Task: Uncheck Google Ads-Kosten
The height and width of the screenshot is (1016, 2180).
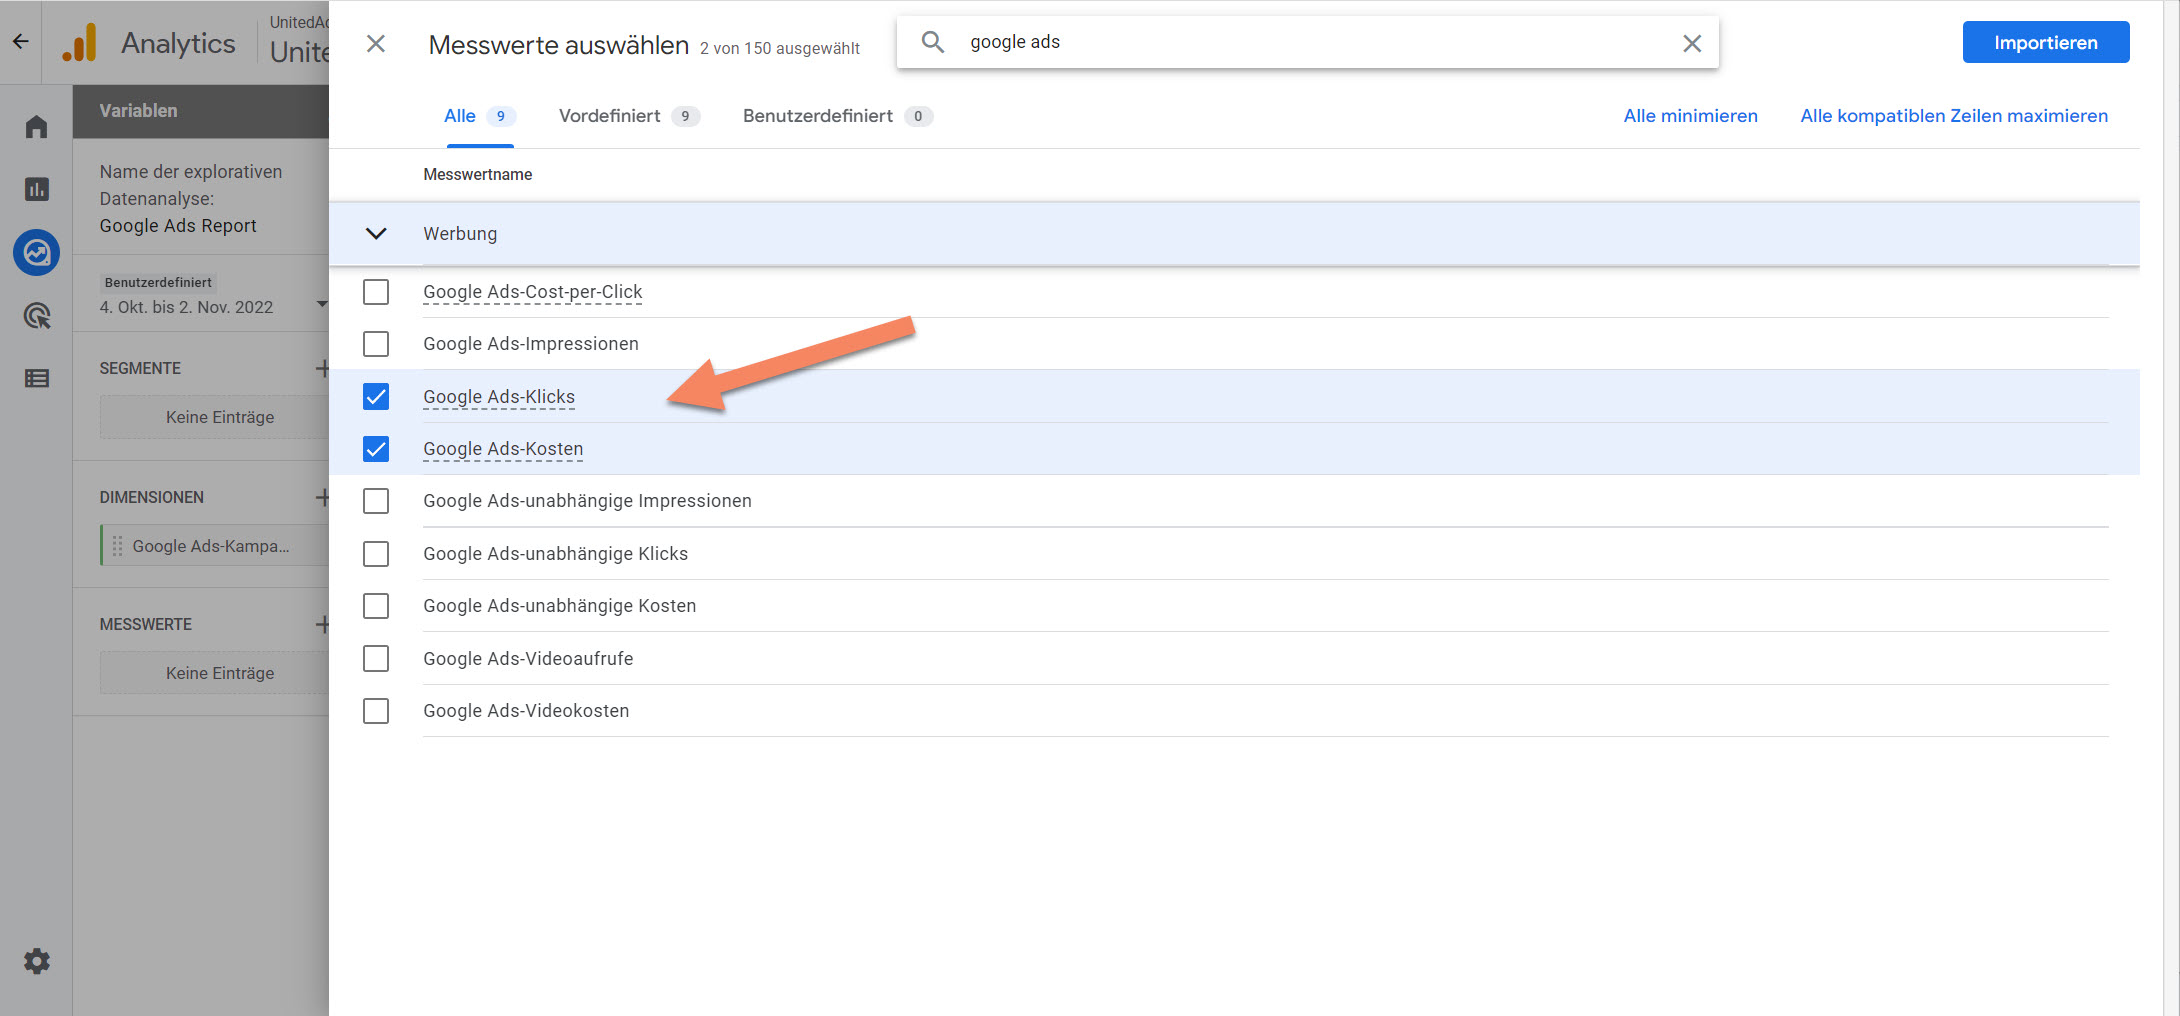Action: tap(376, 449)
